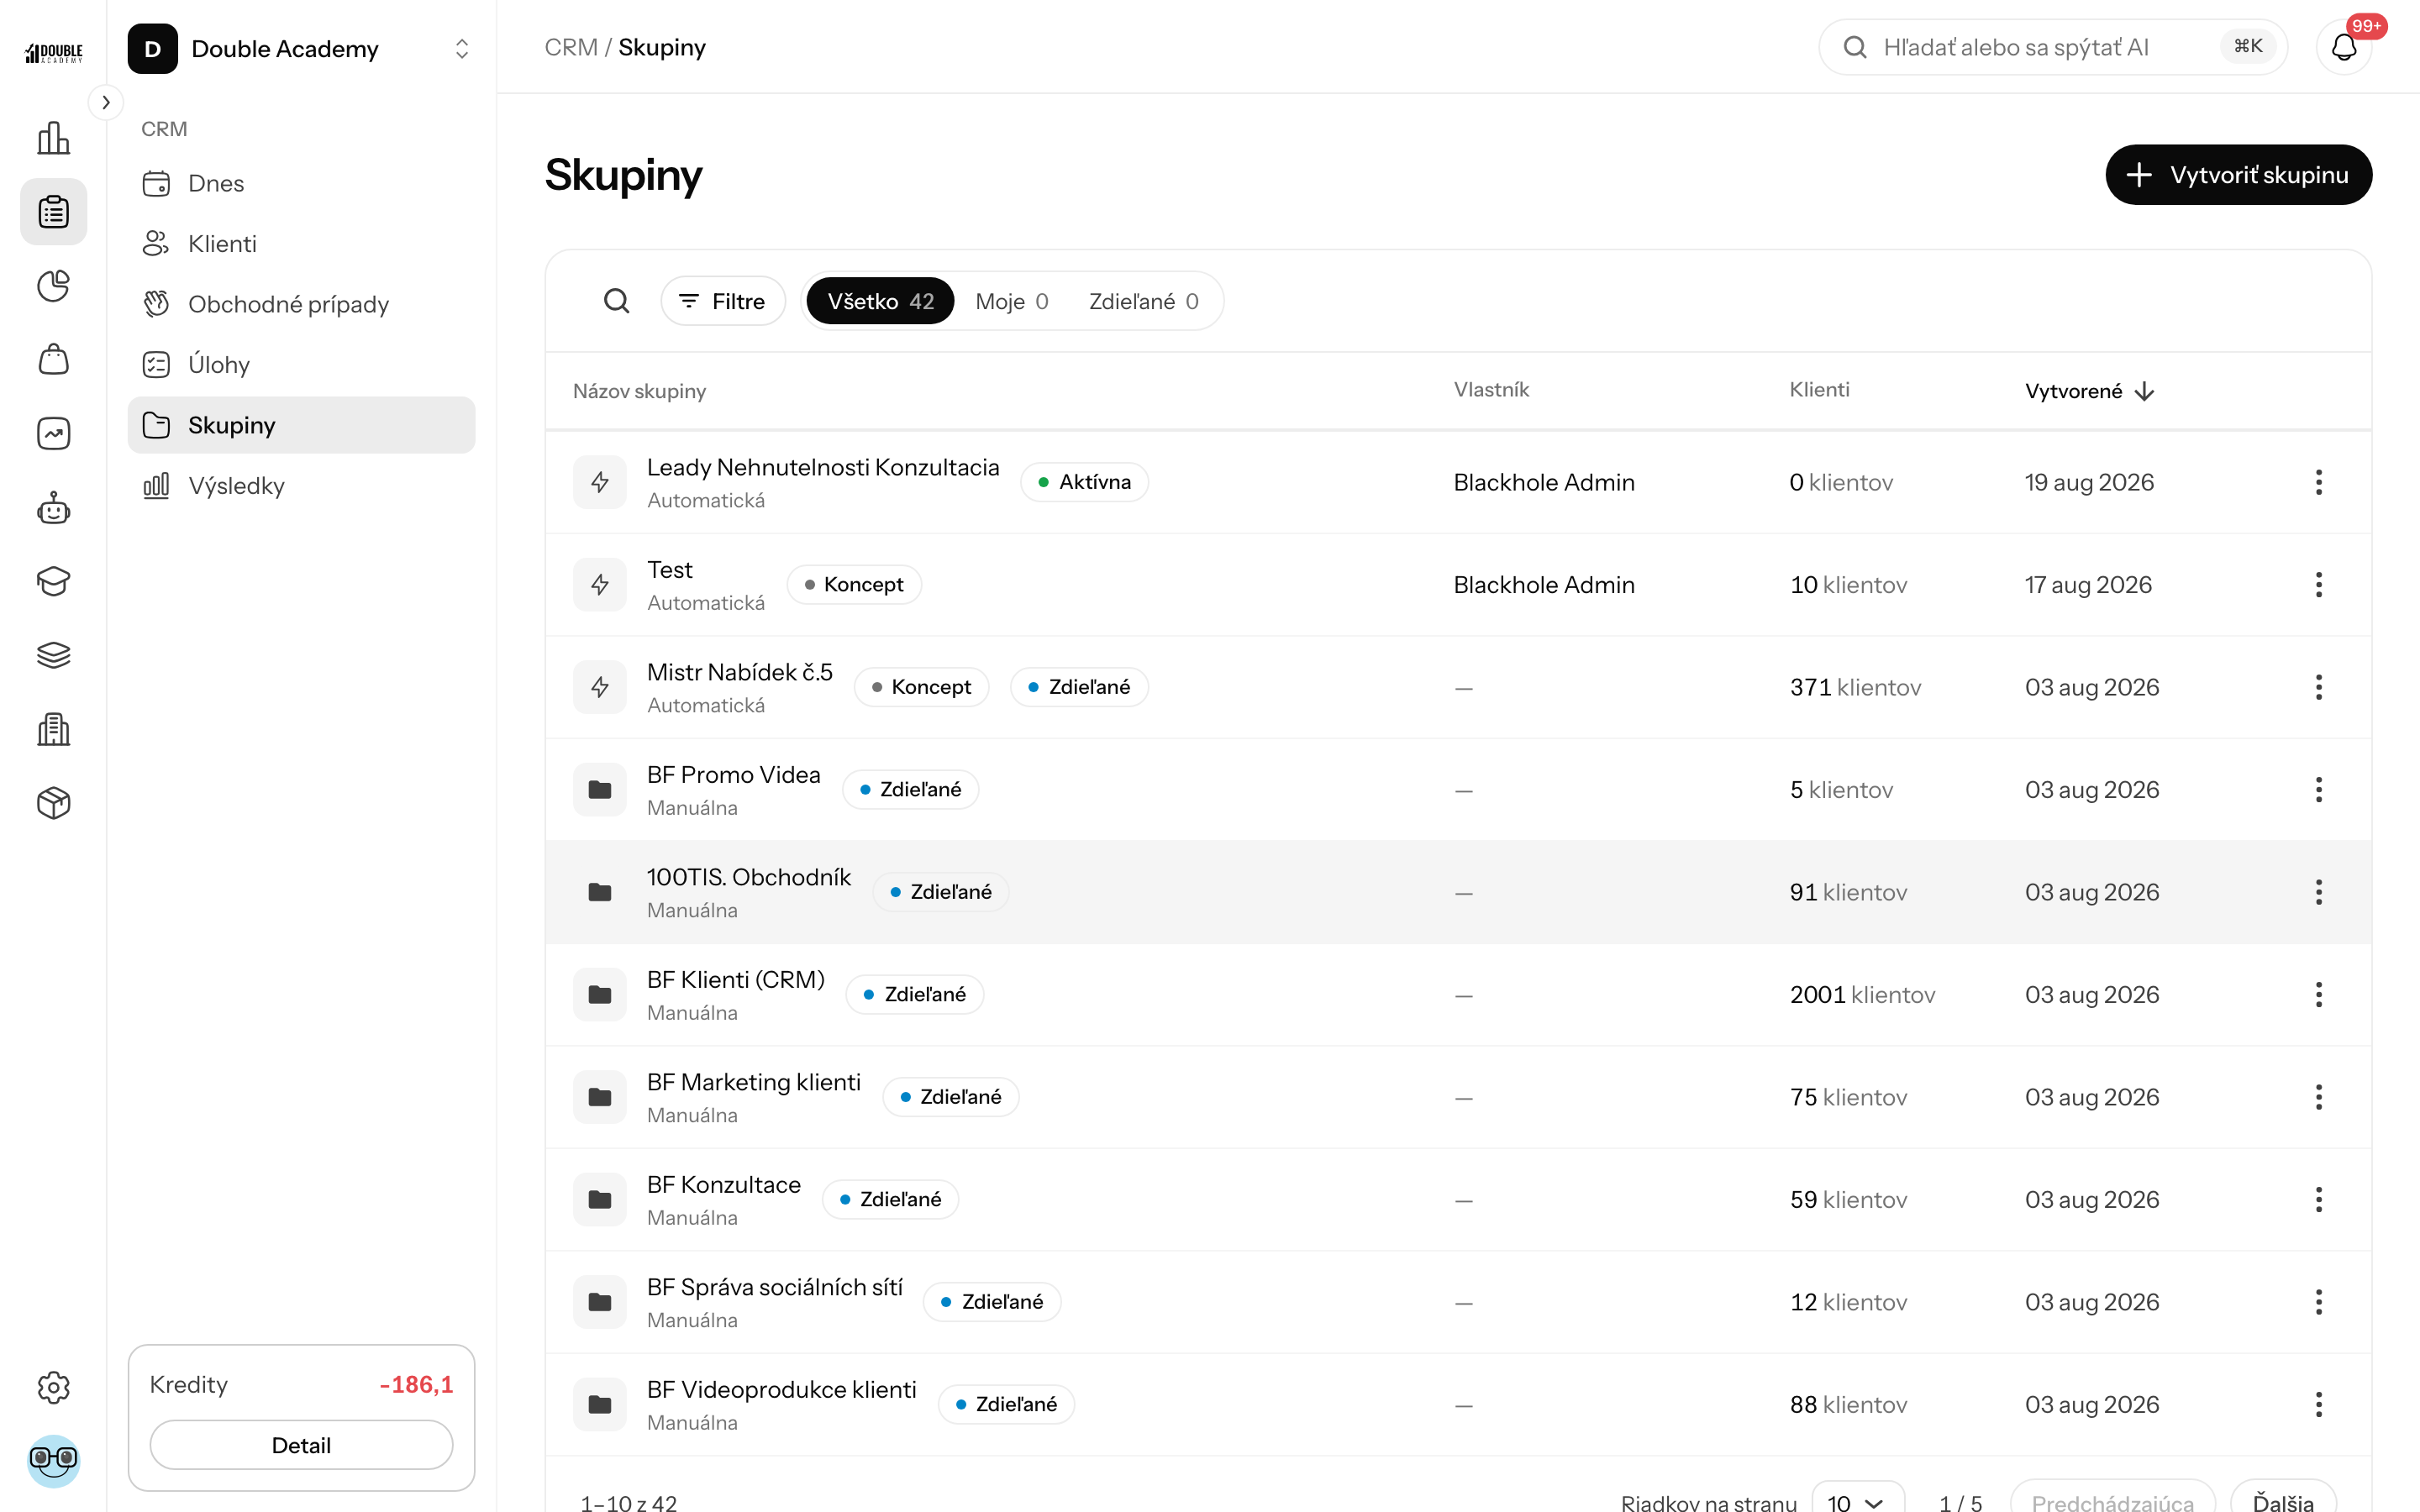Click the Double Academy logo

(53, 52)
